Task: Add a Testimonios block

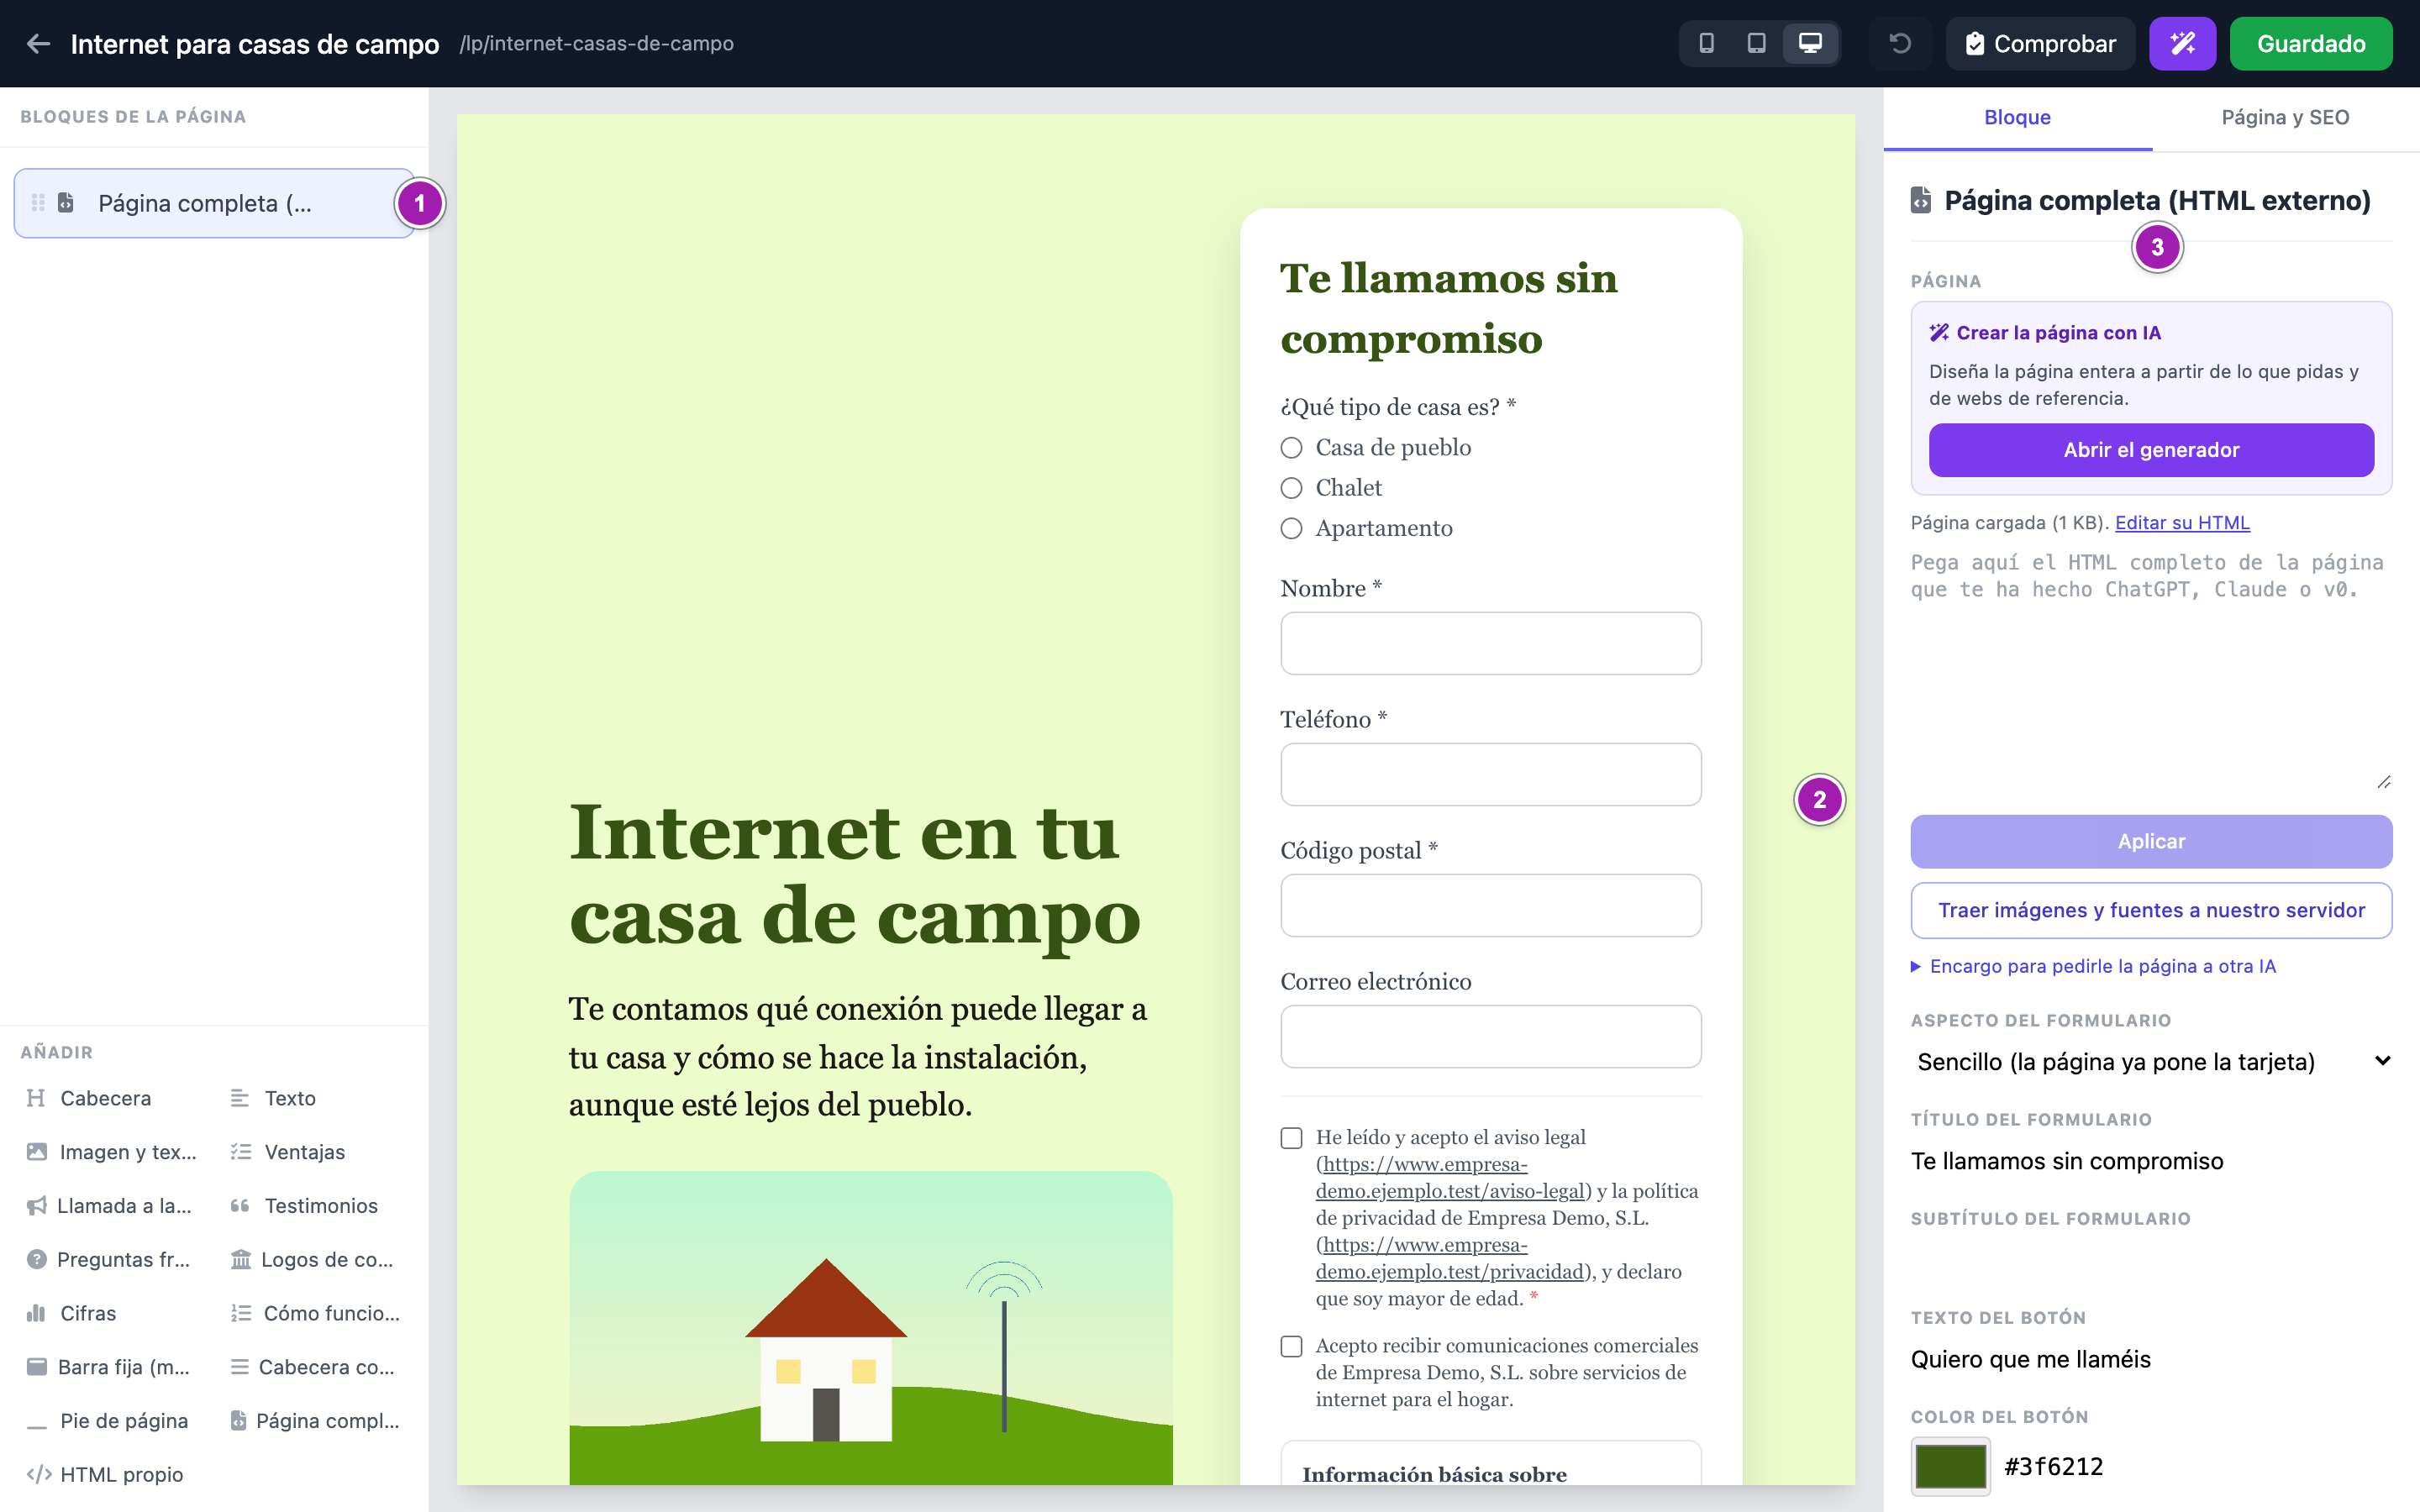Action: (315, 1206)
